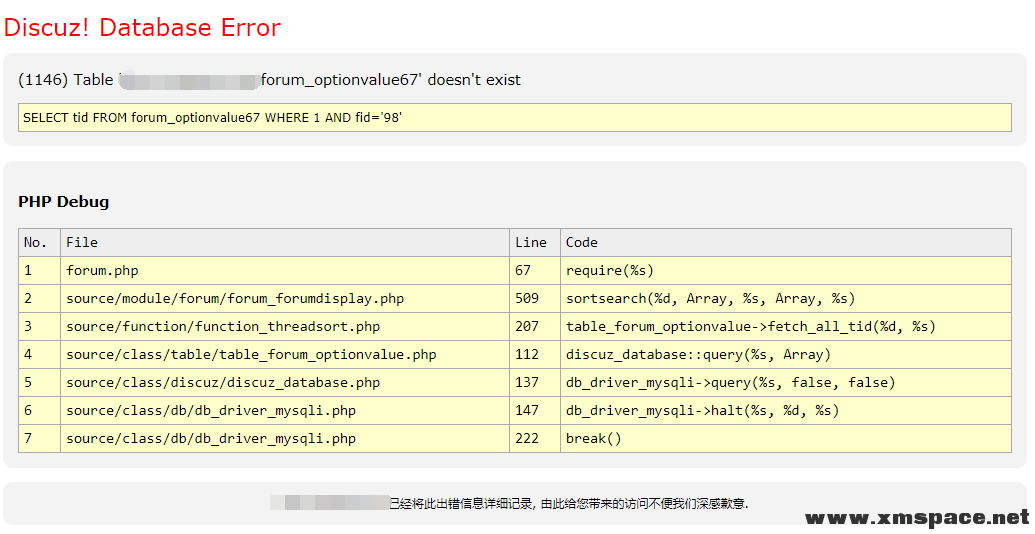This screenshot has height=534, width=1035.
Task: Click the table_forum_optionvalue->fetch_all_tid code cell
Action: click(x=785, y=326)
